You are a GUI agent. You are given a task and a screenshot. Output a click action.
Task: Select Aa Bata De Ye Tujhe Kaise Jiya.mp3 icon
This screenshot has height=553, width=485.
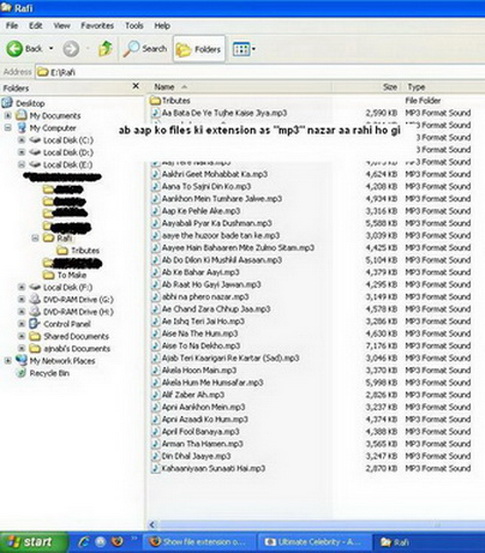(155, 113)
